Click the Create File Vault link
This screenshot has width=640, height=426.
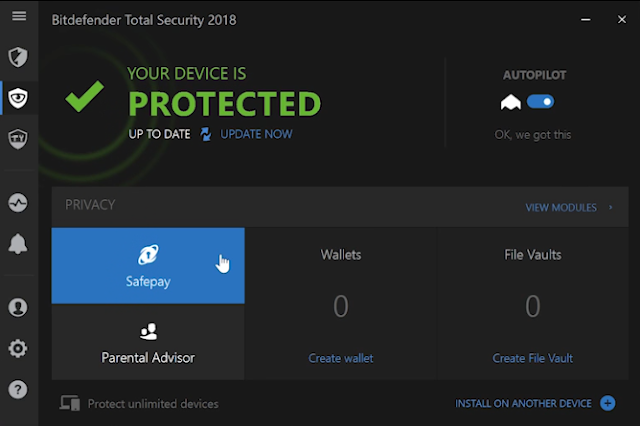coord(533,358)
